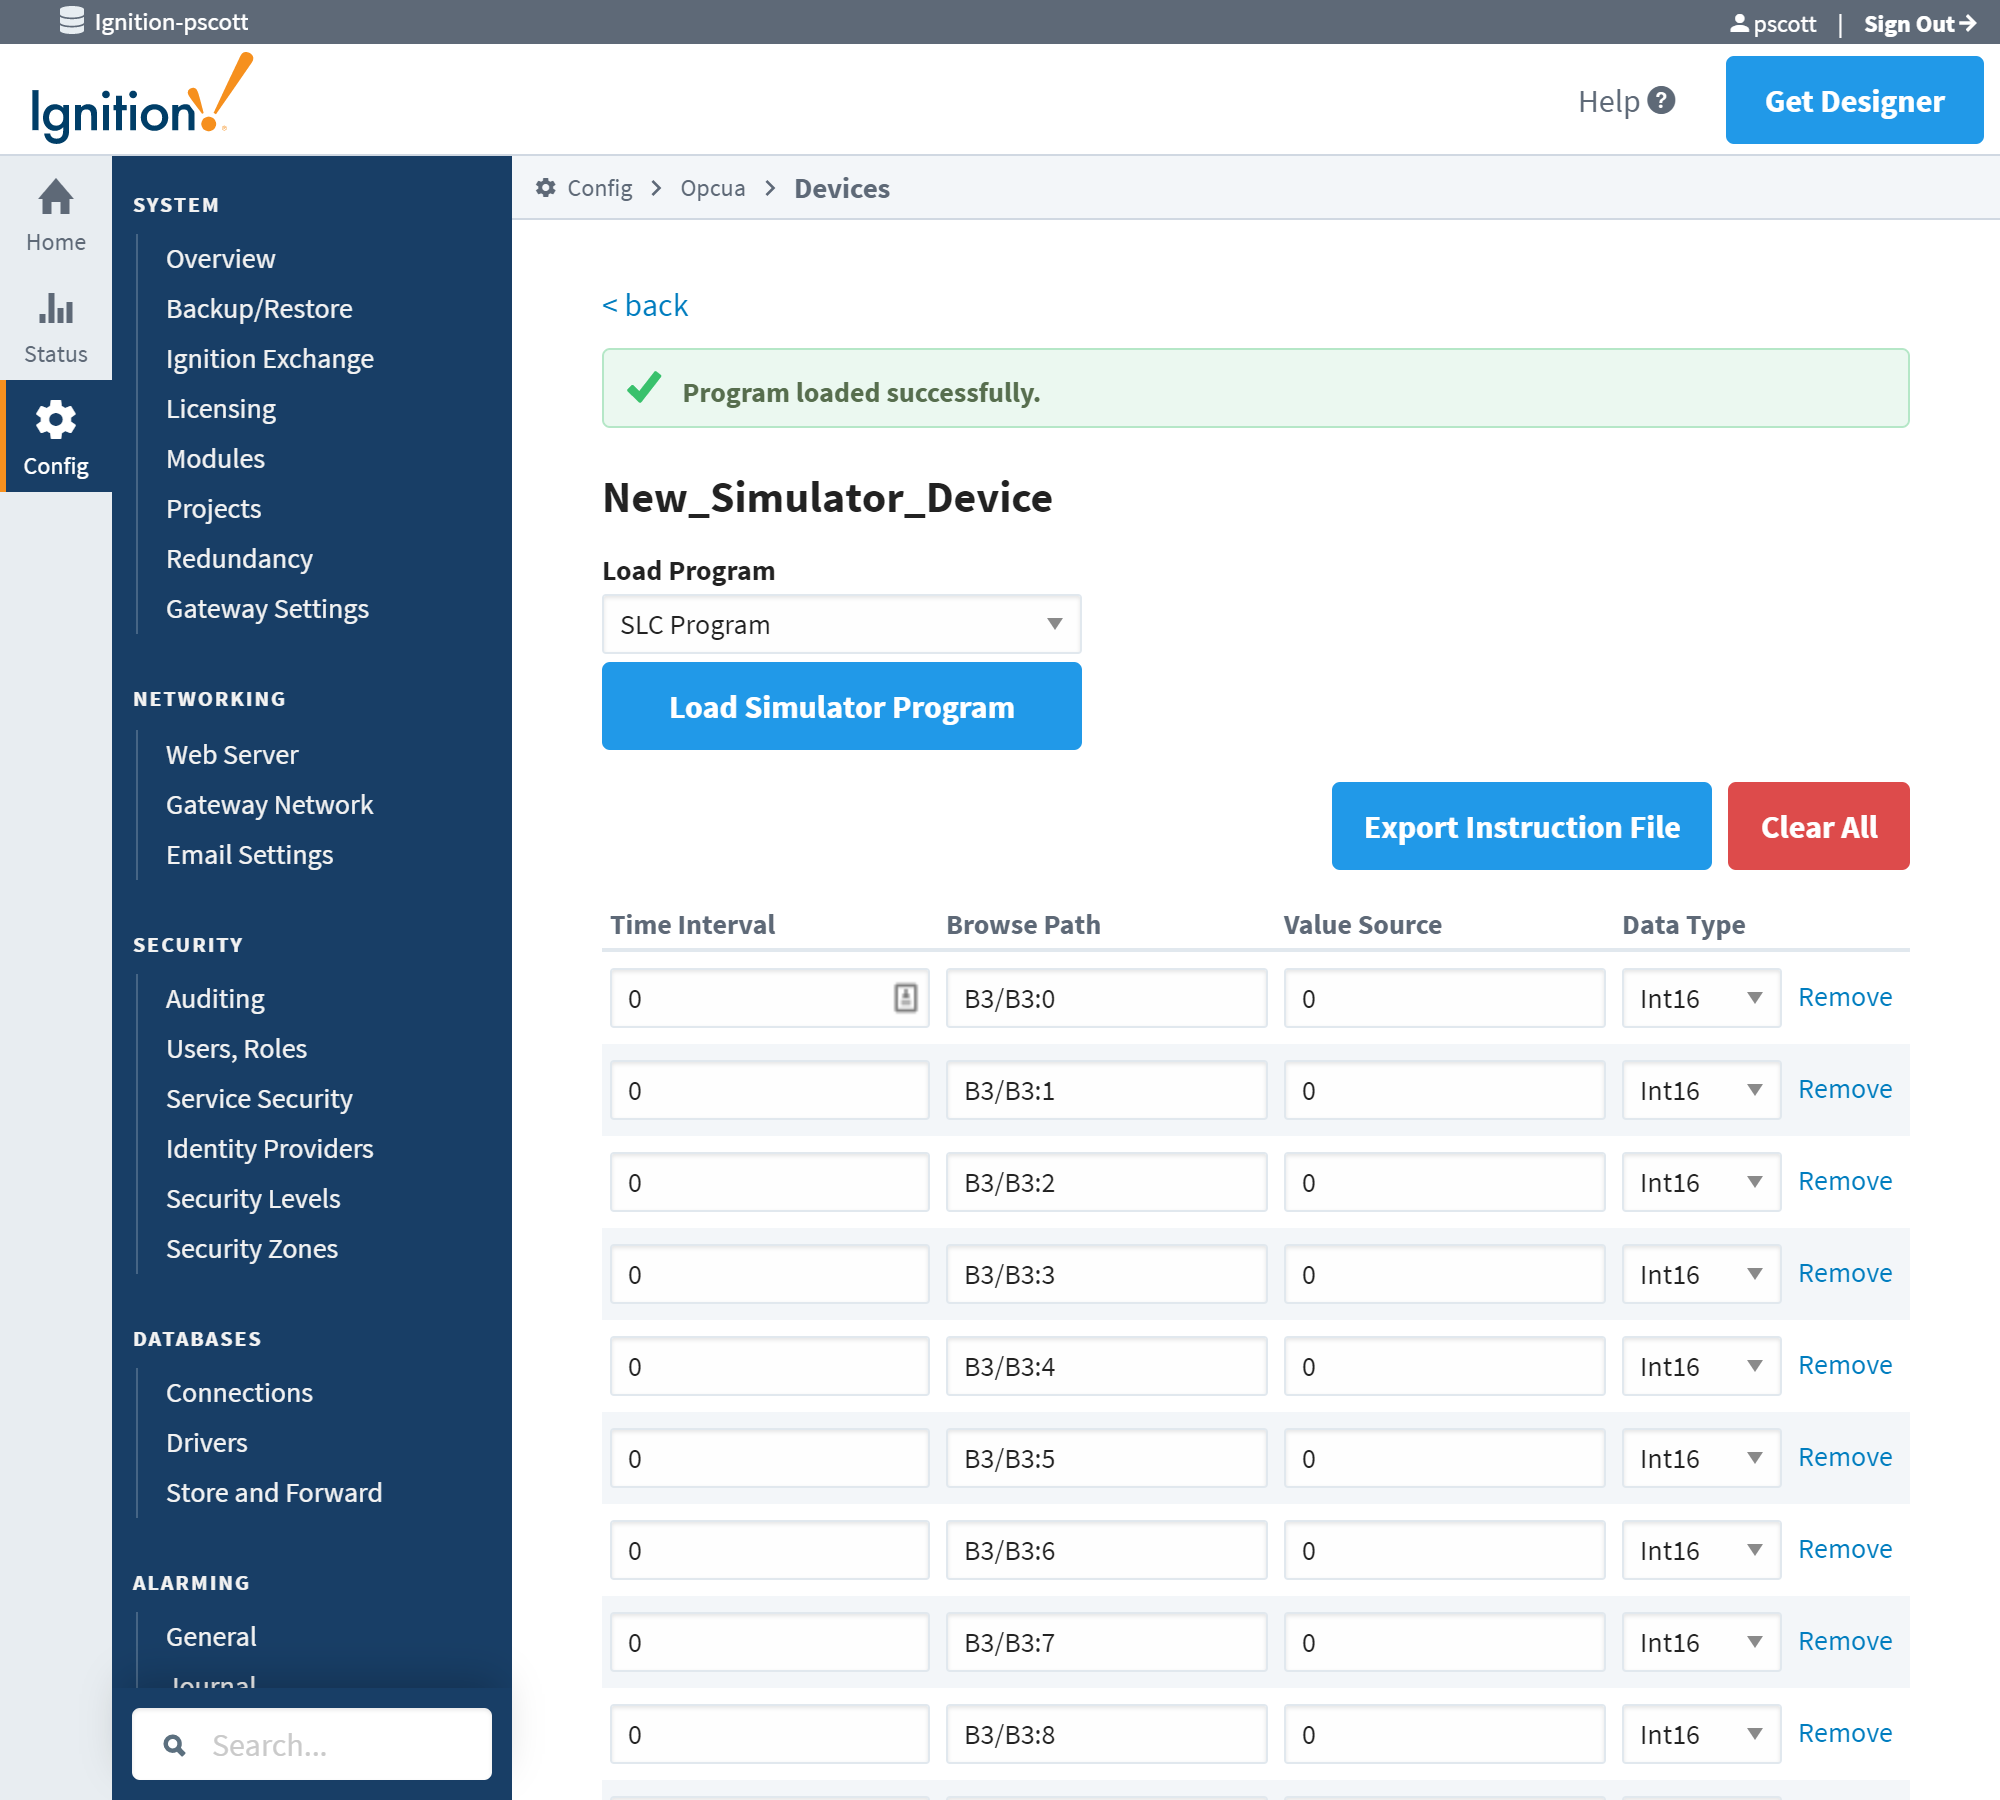This screenshot has width=2000, height=1800.
Task: Open Overview in System menu
Action: 220,258
